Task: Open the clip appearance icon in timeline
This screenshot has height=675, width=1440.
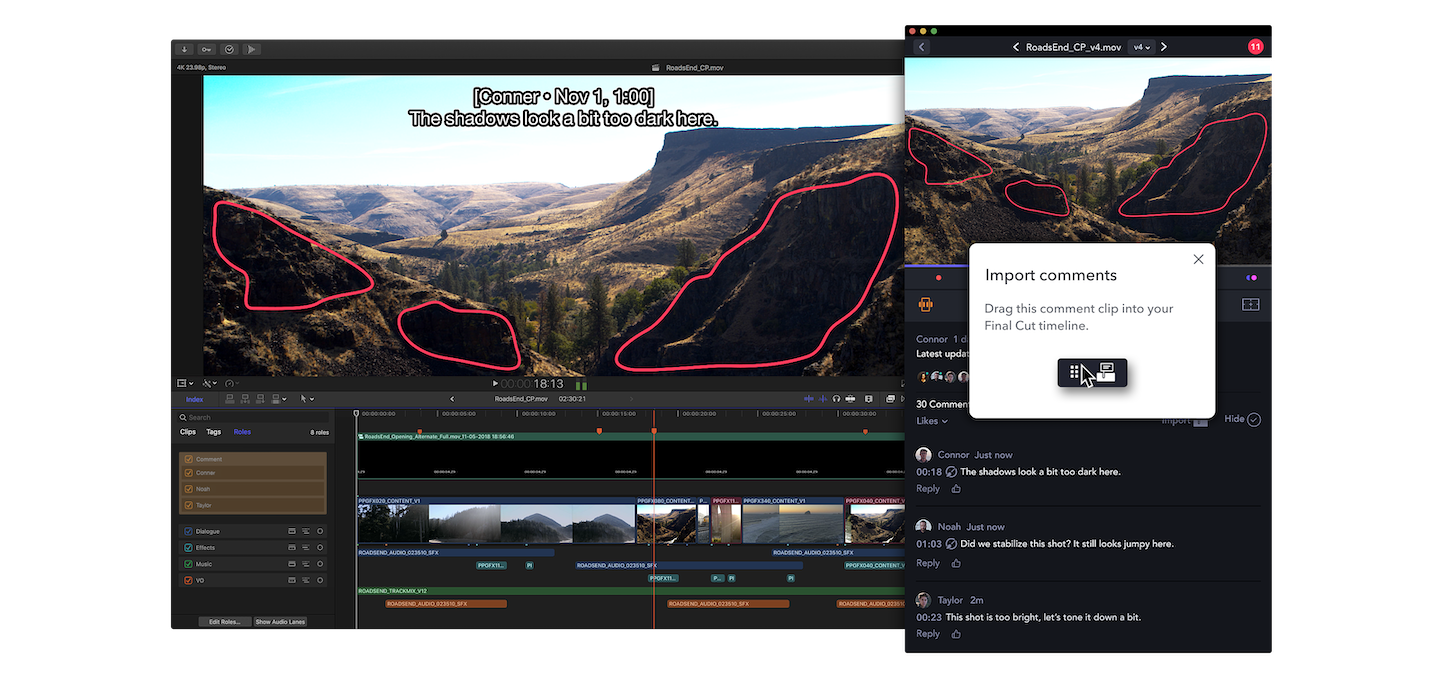Action: point(869,399)
